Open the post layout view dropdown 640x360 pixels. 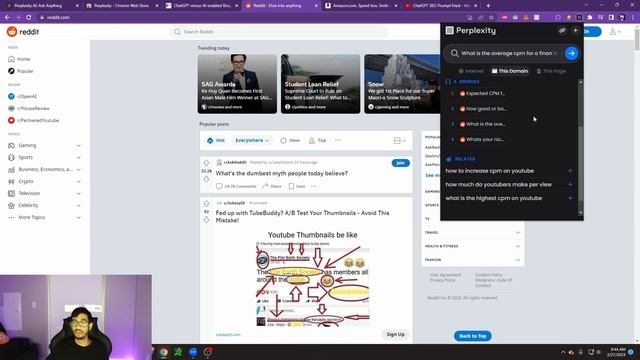coord(400,140)
